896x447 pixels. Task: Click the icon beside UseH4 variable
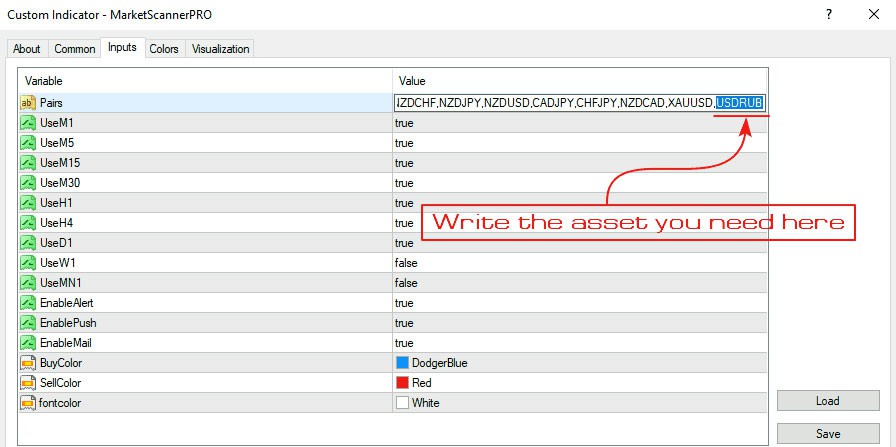point(28,223)
